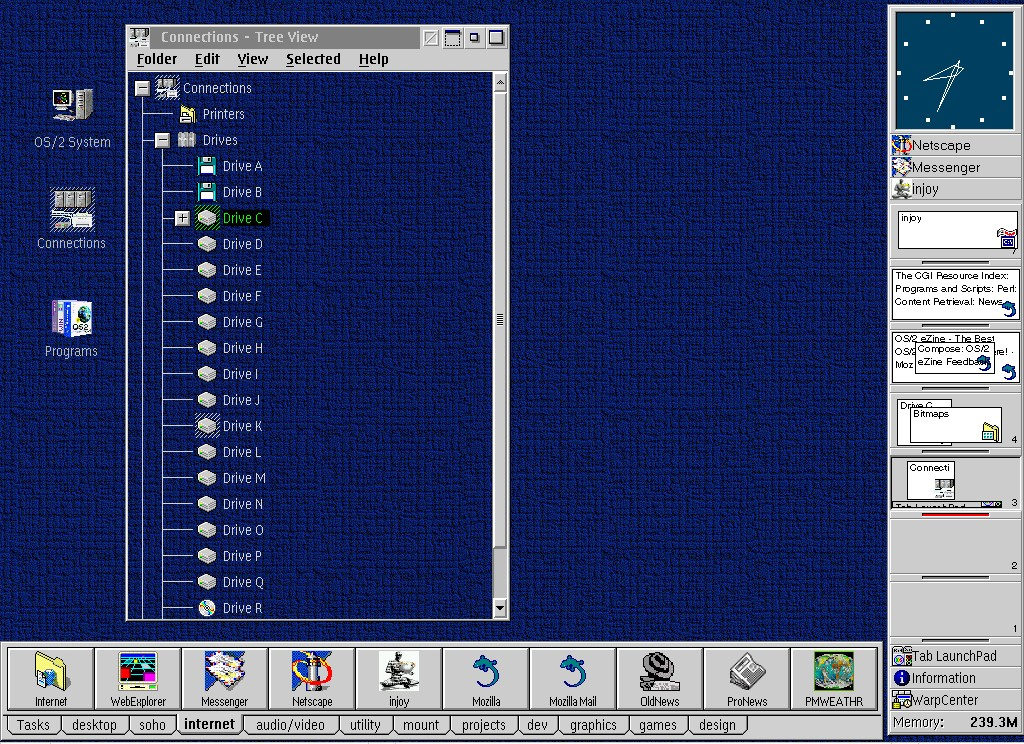1024x744 pixels.
Task: Click the WarpCenter button
Action: pyautogui.click(x=944, y=700)
